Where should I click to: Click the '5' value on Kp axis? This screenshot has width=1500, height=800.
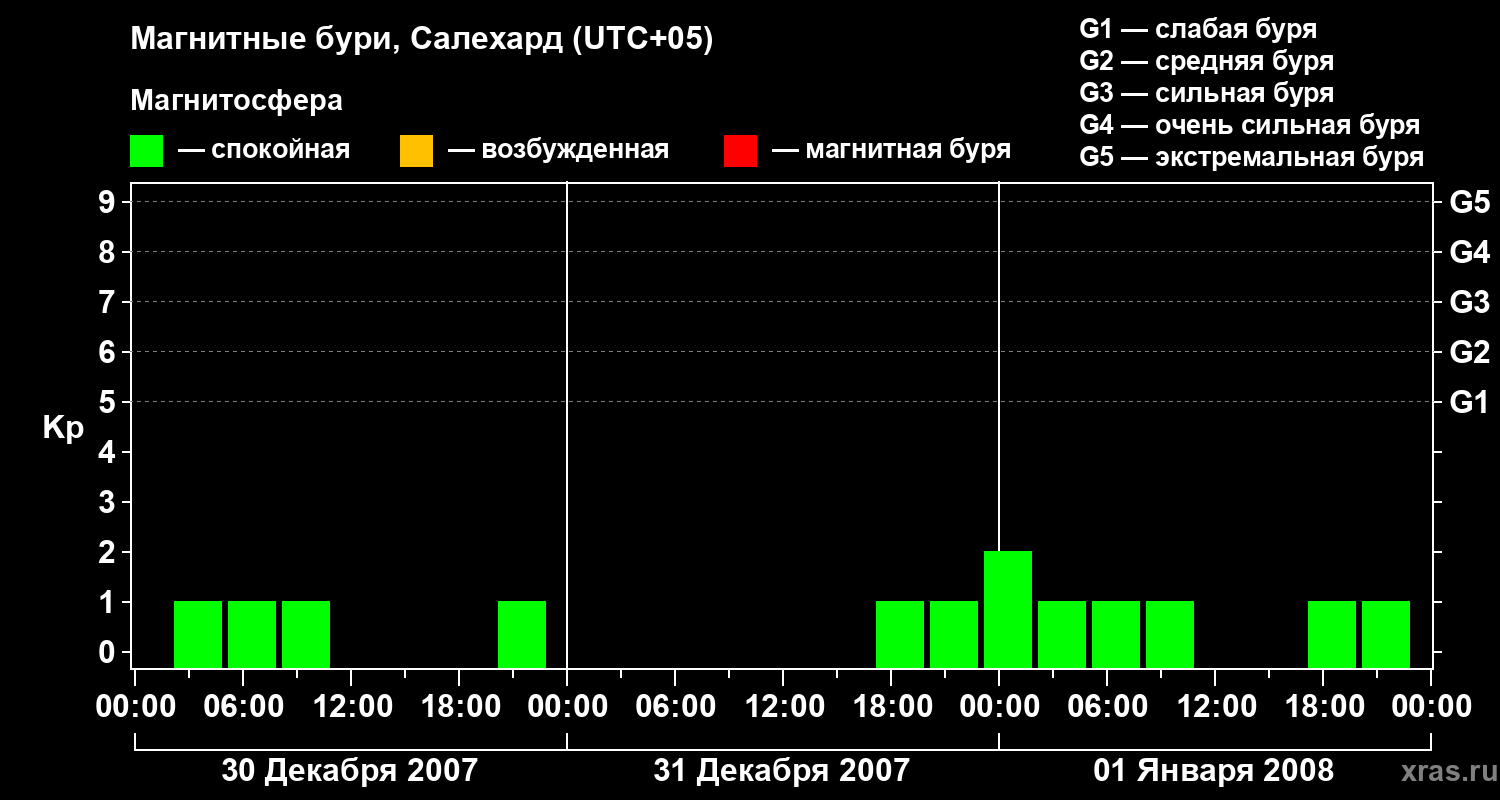[x=108, y=402]
